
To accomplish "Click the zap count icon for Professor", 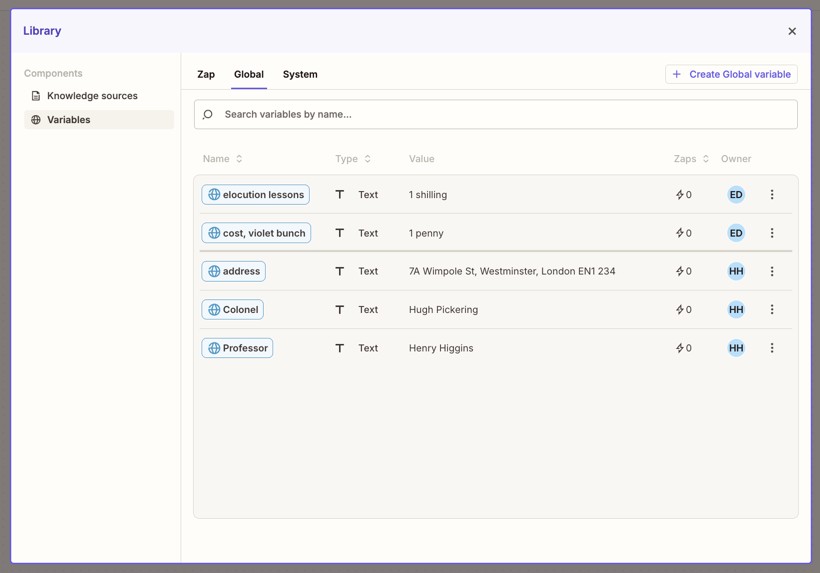I will (x=680, y=348).
